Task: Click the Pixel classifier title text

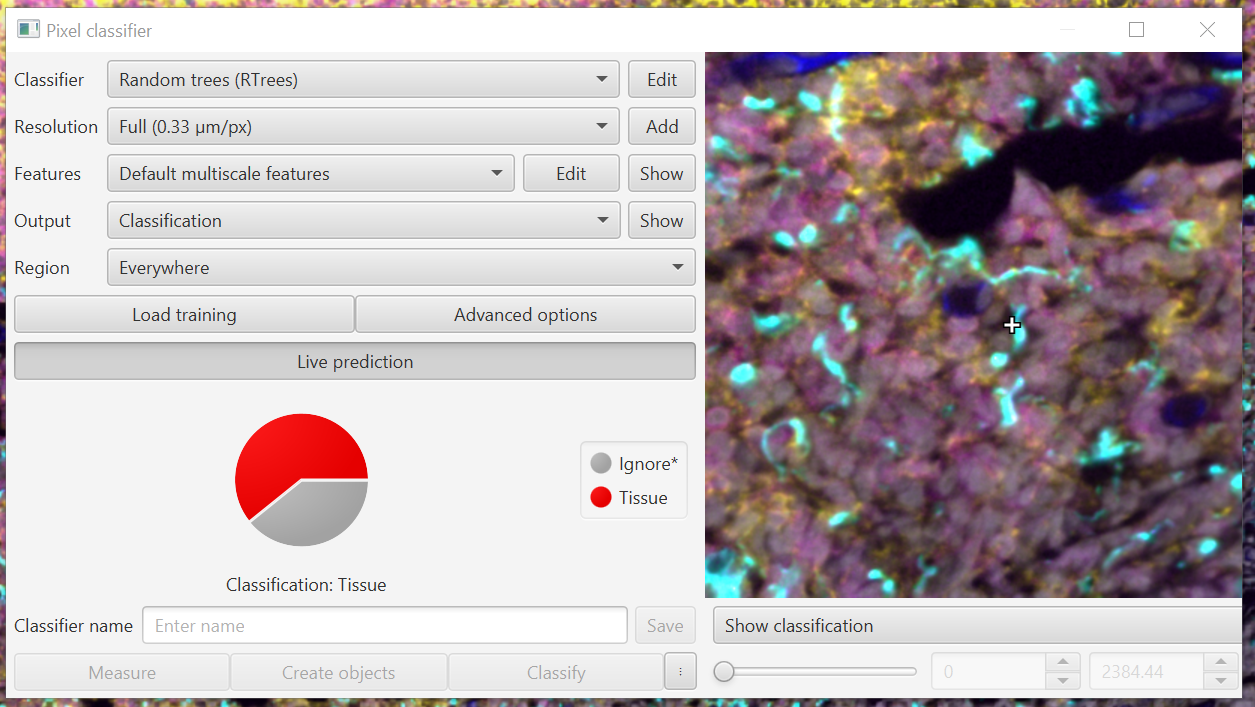Action: 99,31
